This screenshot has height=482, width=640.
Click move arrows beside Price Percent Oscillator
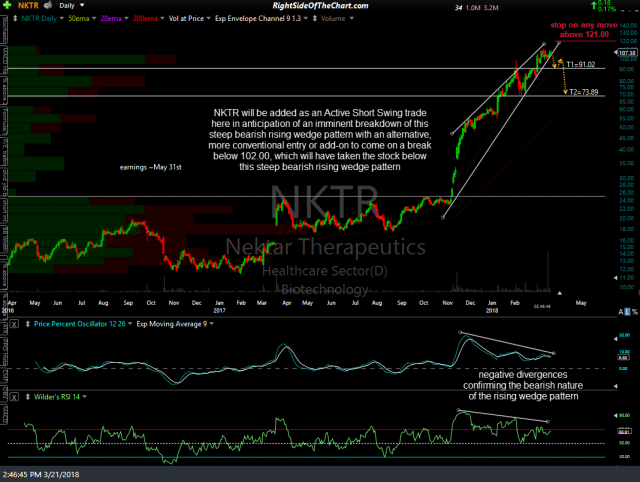tap(28, 324)
